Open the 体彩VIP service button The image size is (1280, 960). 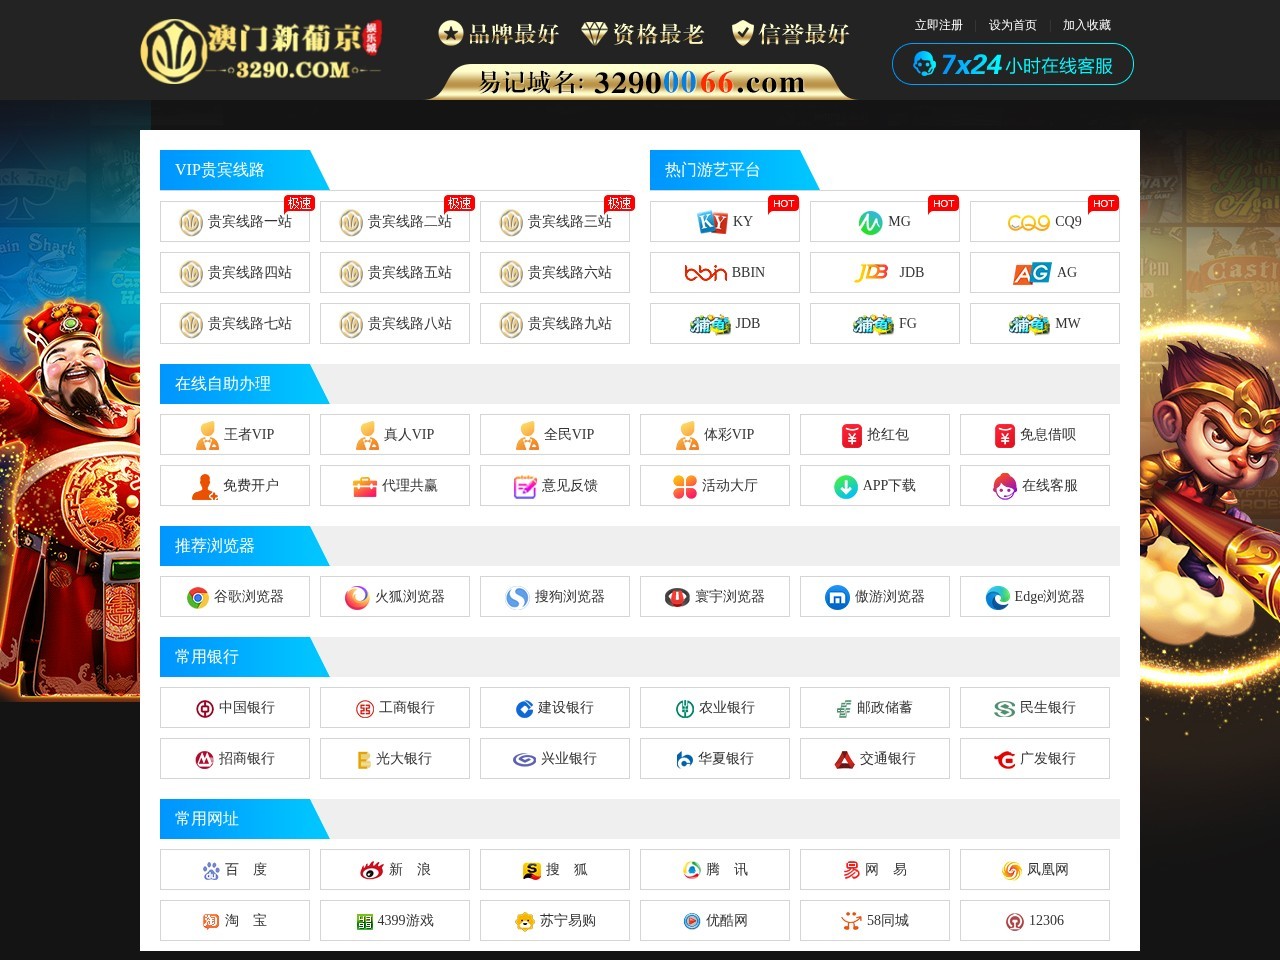[x=715, y=435]
